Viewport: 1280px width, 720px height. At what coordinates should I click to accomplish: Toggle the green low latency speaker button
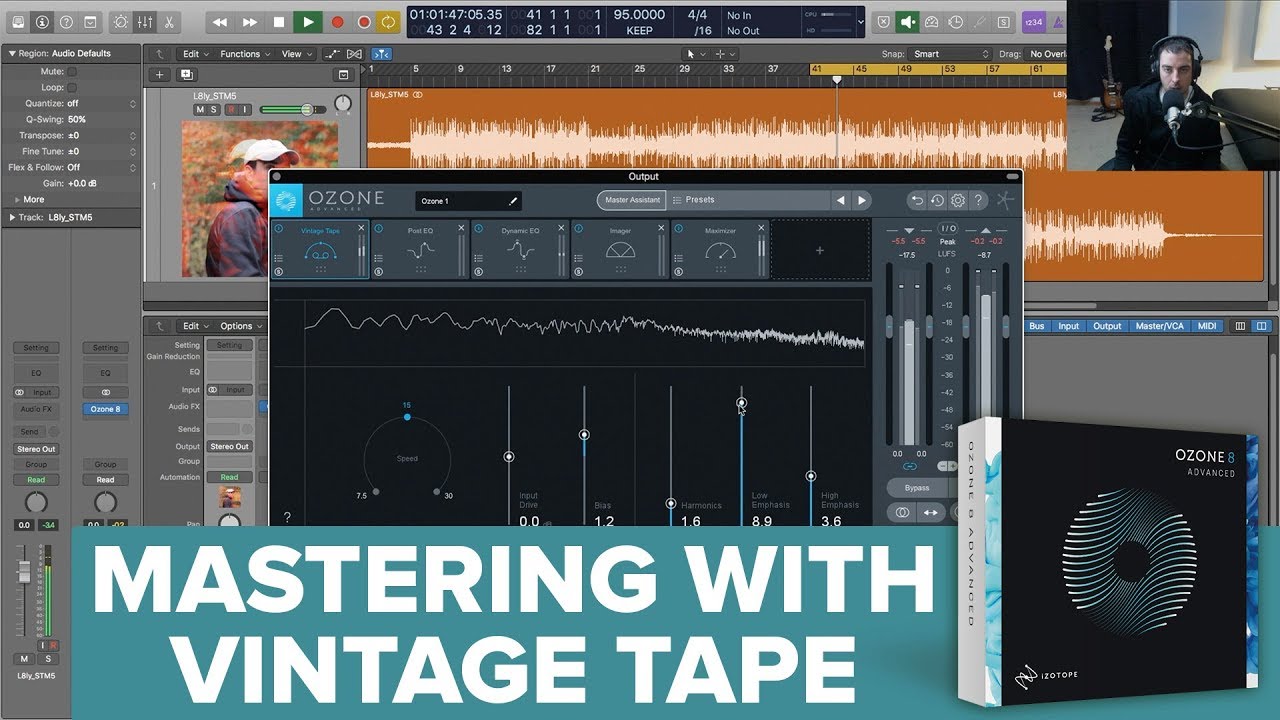908,21
